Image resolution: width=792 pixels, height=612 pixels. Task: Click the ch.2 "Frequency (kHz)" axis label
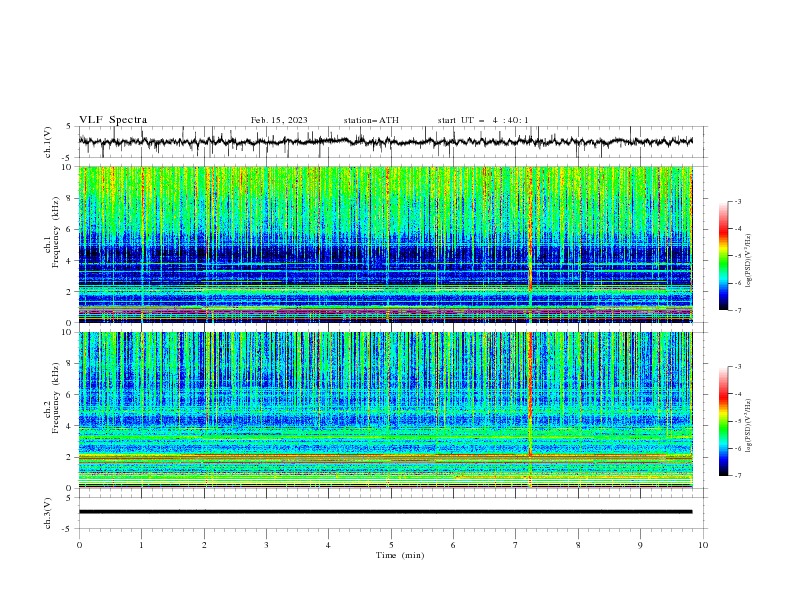pyautogui.click(x=56, y=398)
